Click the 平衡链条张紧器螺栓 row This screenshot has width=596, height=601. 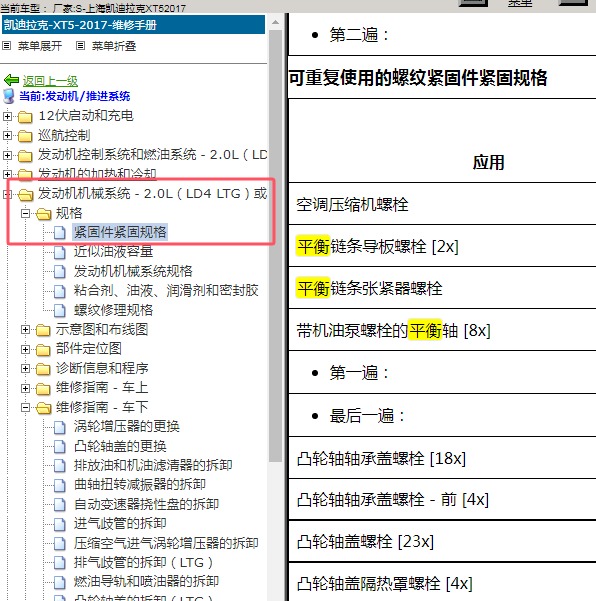coord(442,288)
